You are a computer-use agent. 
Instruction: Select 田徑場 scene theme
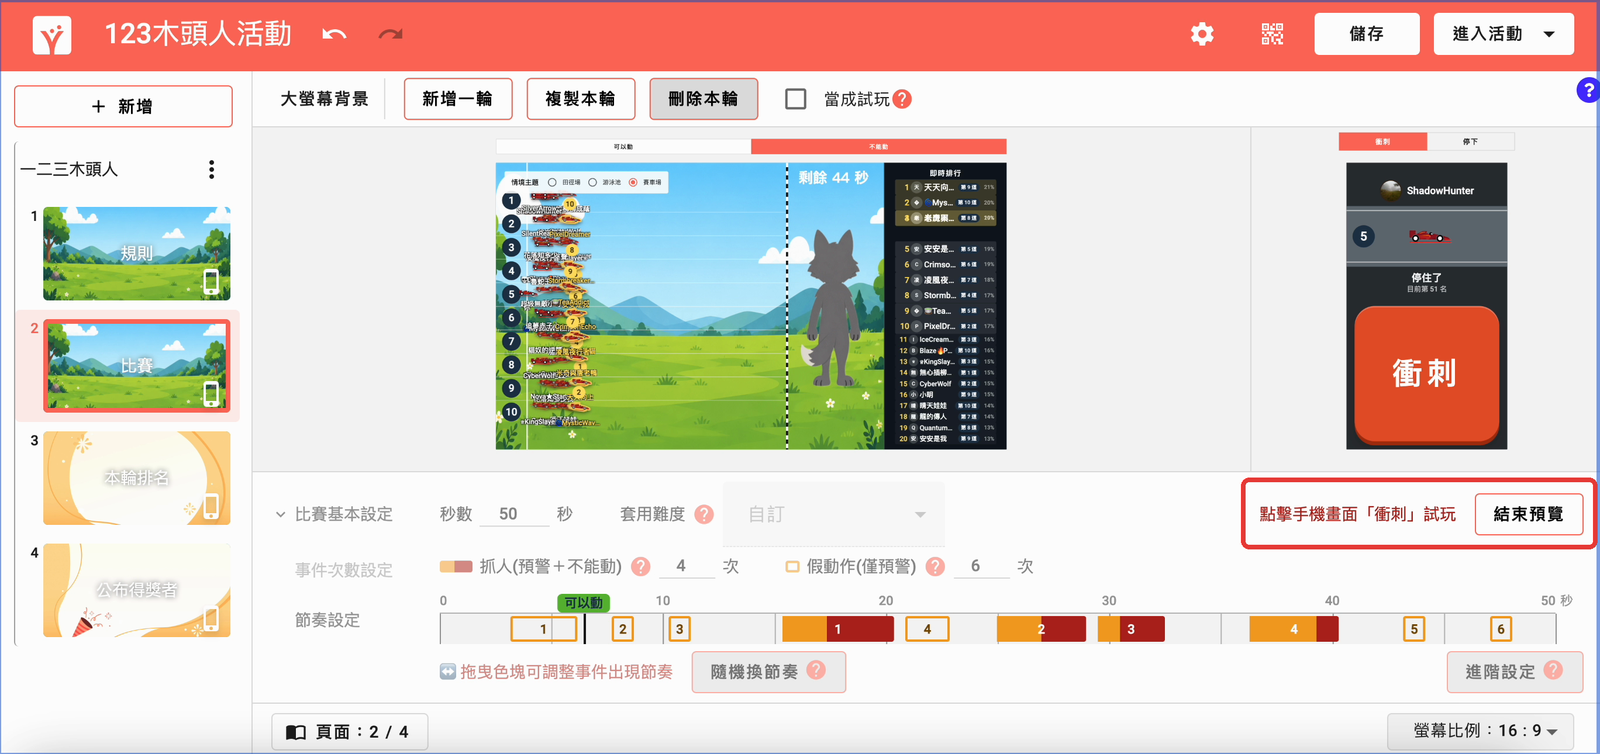point(552,182)
